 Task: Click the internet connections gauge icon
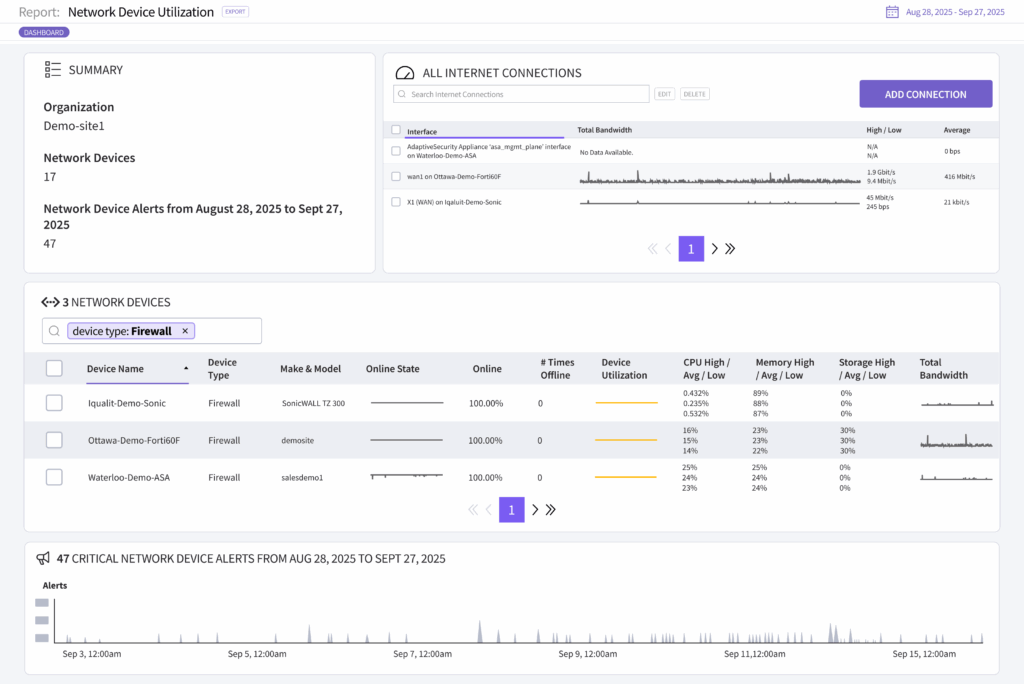(404, 73)
